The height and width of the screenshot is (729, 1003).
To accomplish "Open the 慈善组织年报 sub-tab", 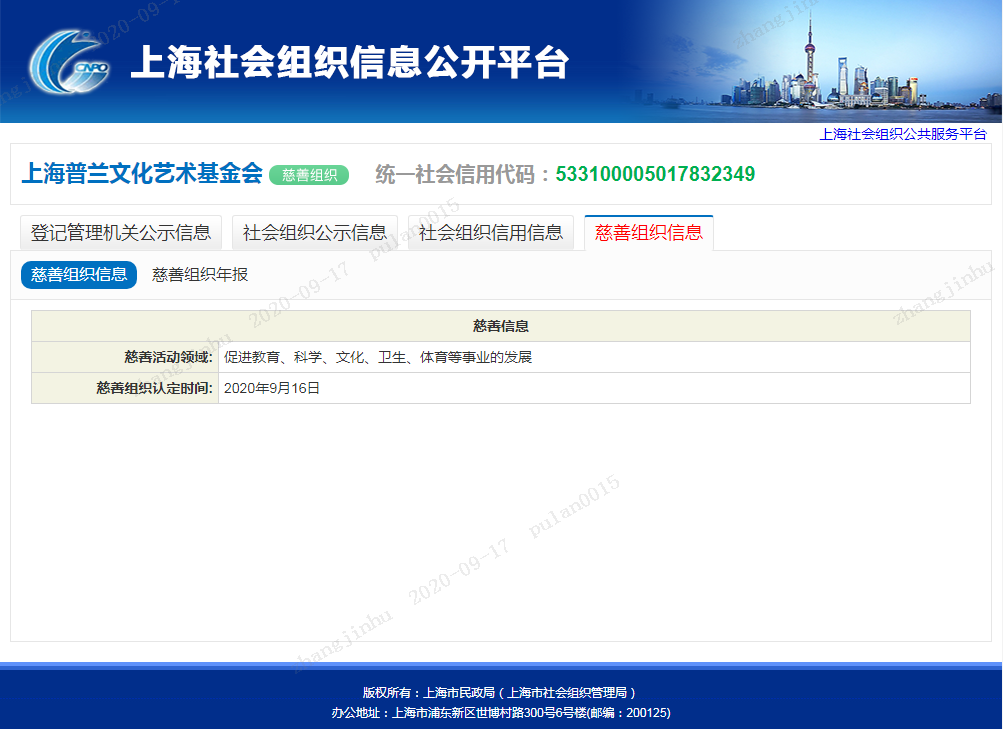I will tap(200, 274).
